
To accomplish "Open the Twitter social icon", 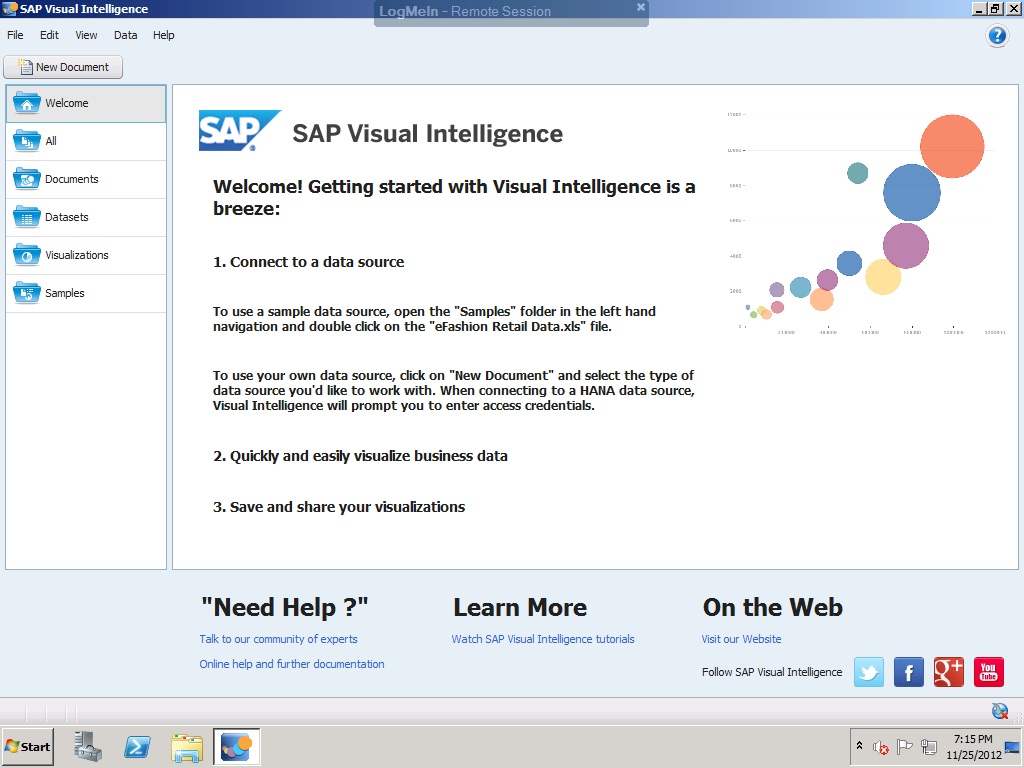I will [x=869, y=672].
